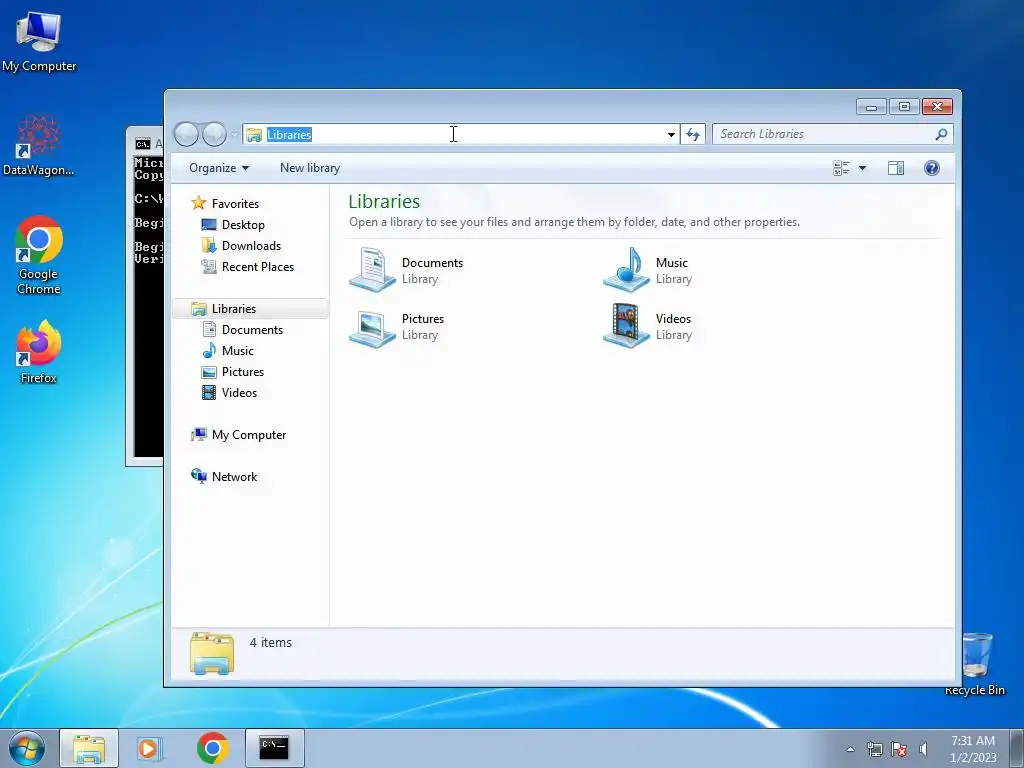Minimize the Libraries Explorer window

(871, 106)
